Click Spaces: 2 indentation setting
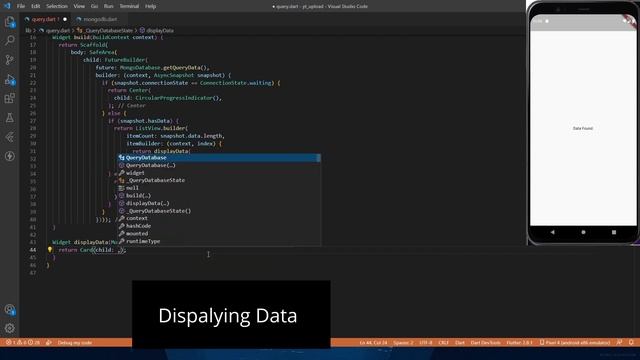Image resolution: width=640 pixels, height=360 pixels. 403,342
